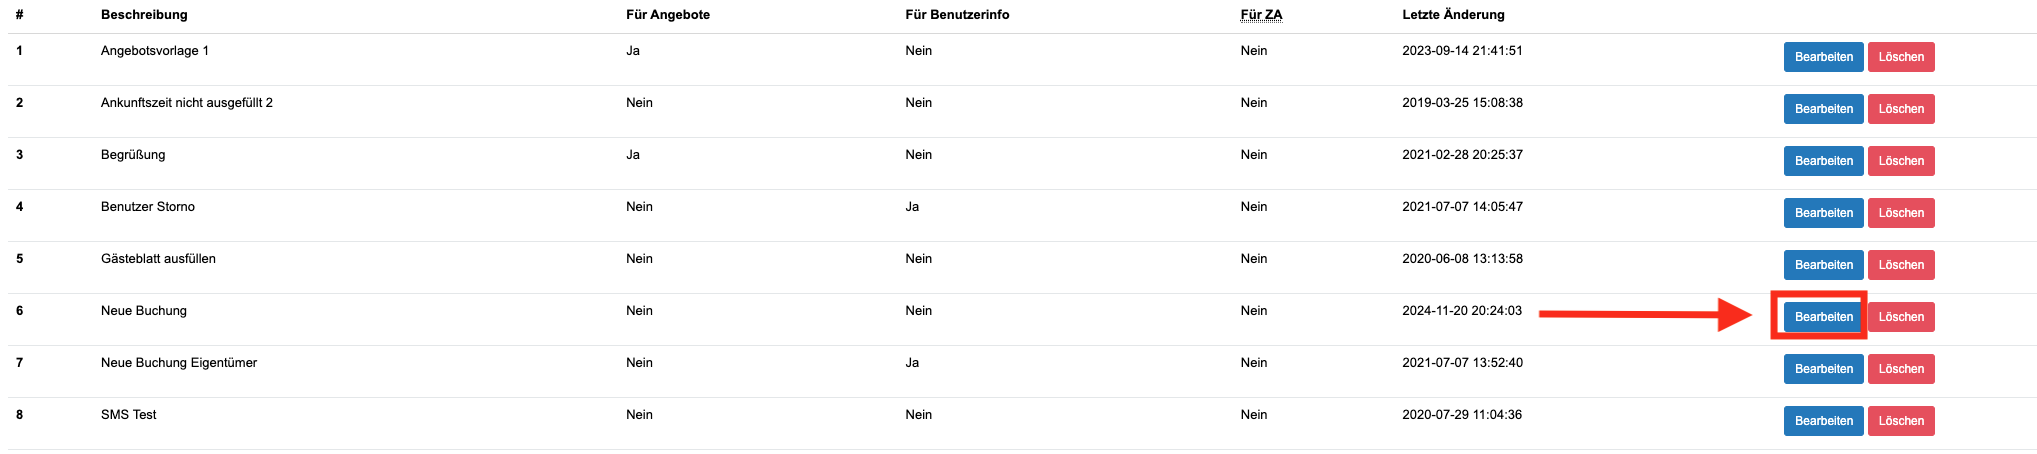
Task: Click Bearbeiten for Gästeblatt ausfüllen
Action: pyautogui.click(x=1822, y=265)
